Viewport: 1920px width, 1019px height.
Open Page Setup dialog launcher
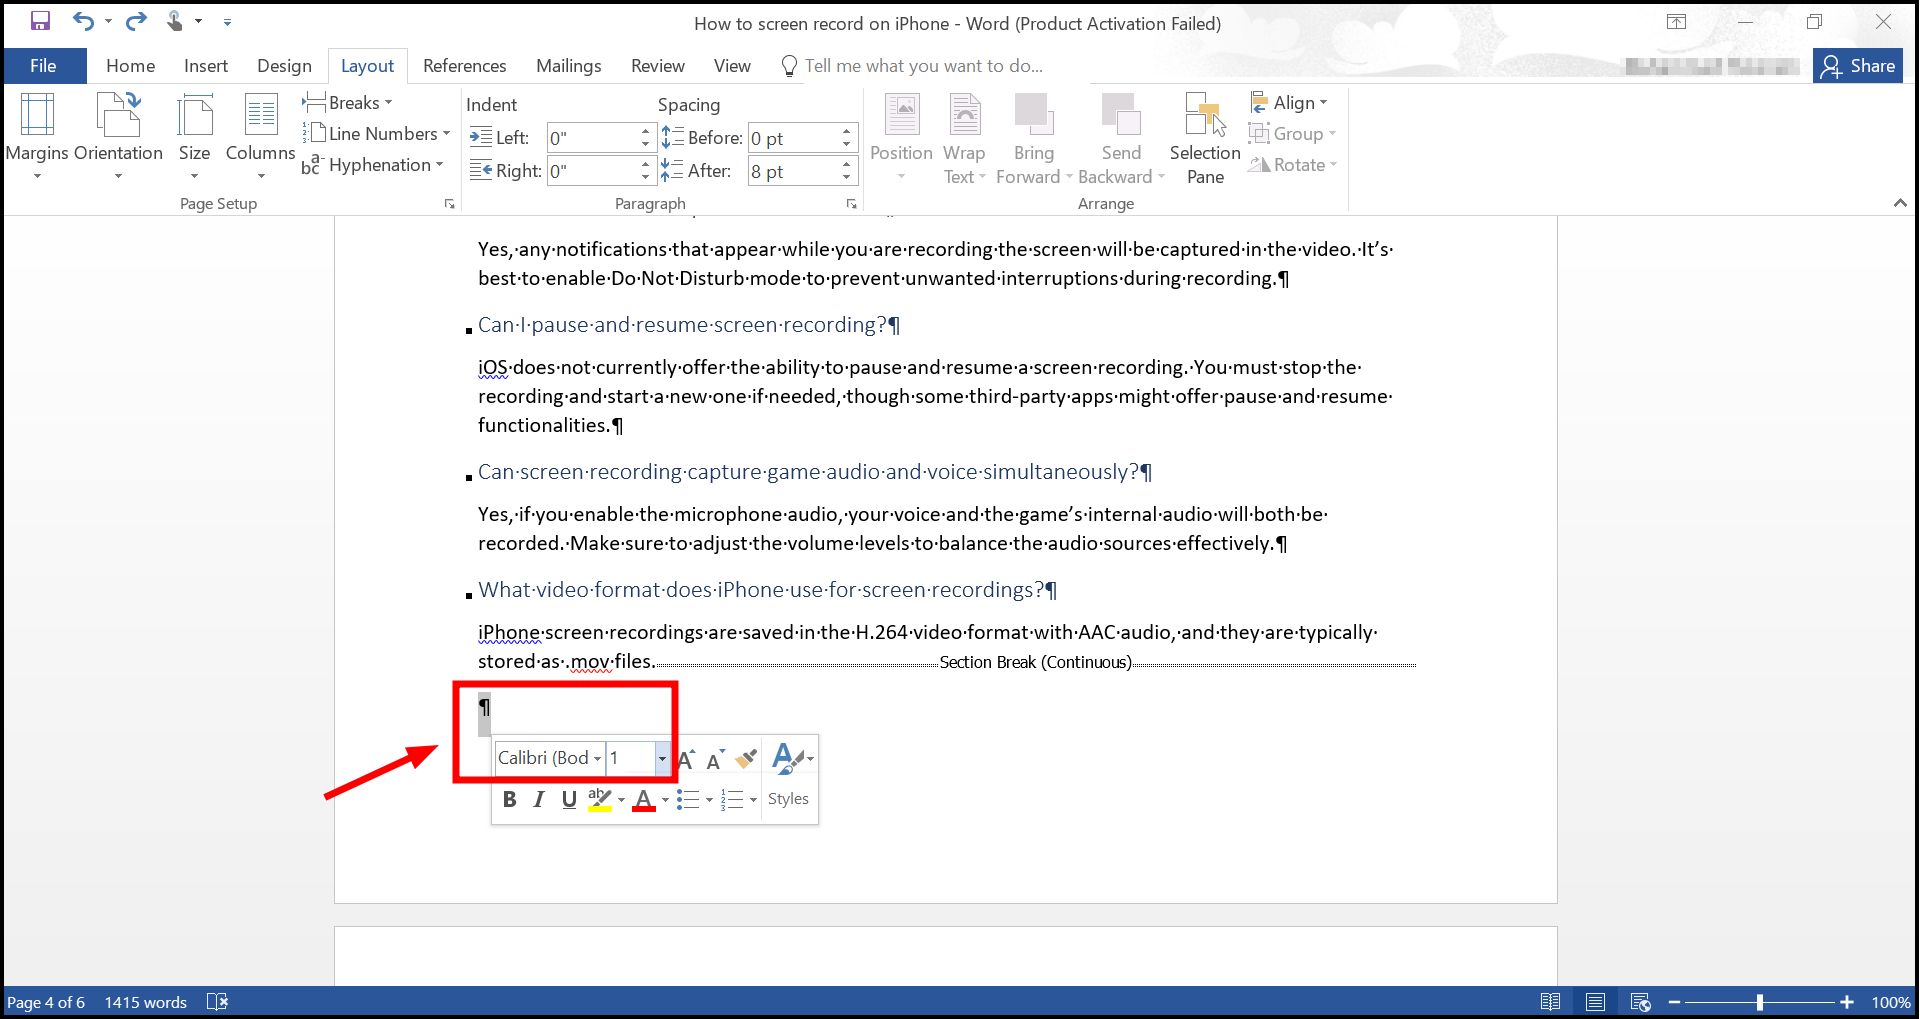pos(450,204)
